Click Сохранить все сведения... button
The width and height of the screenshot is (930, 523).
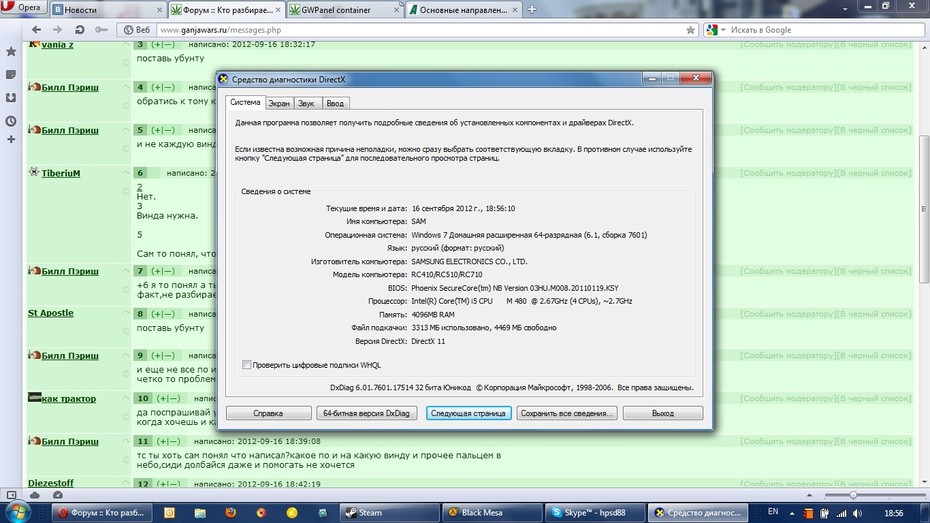[x=566, y=413]
